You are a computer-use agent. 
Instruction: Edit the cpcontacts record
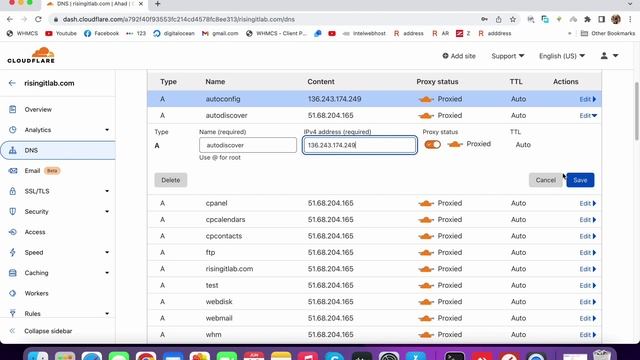click(x=588, y=236)
